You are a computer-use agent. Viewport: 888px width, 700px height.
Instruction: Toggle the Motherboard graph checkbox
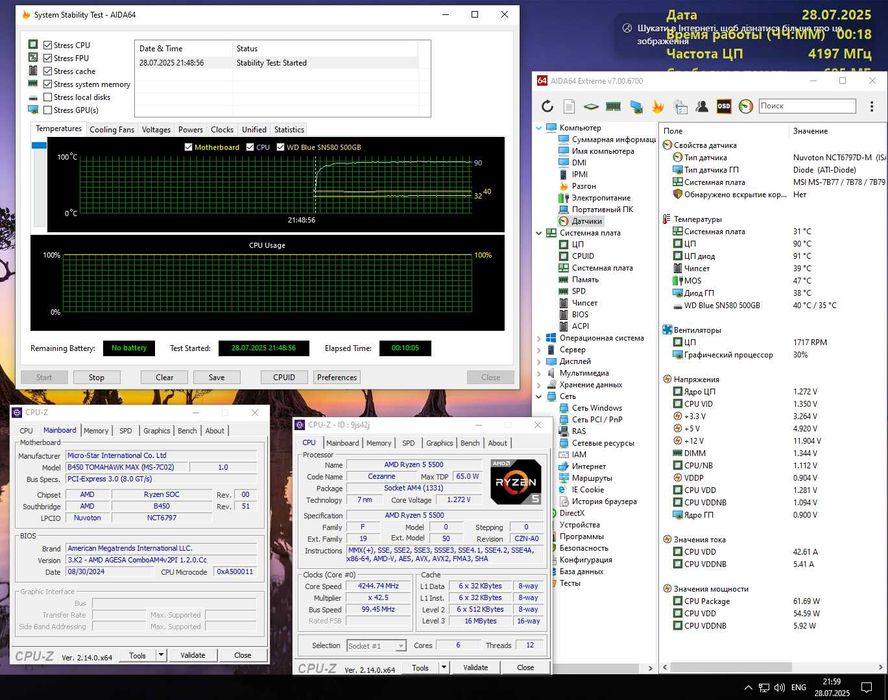click(188, 147)
